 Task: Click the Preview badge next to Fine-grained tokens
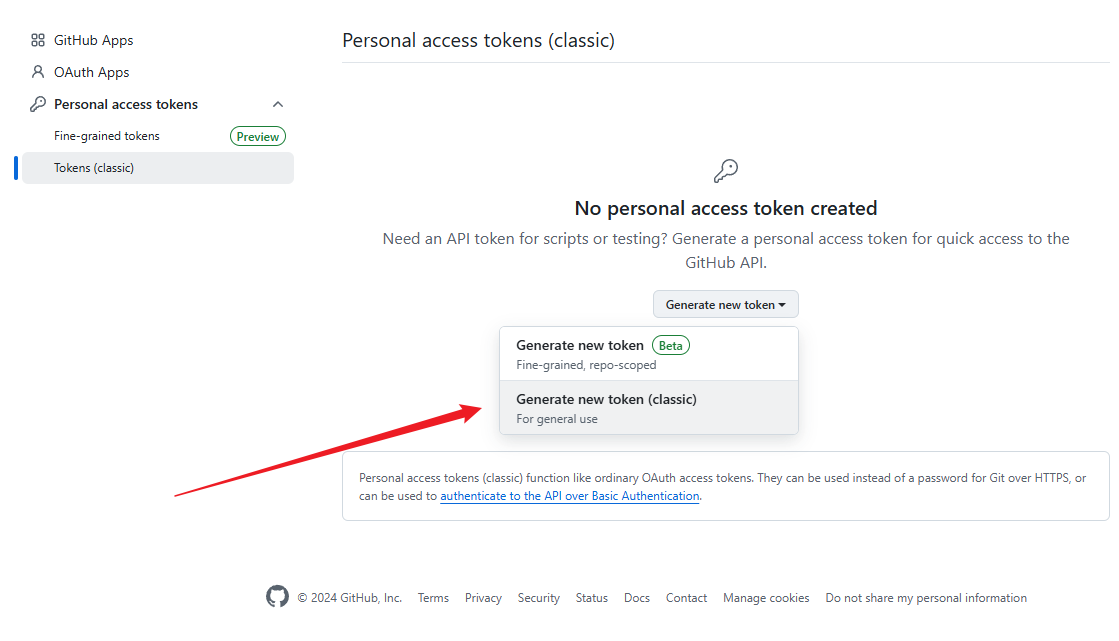258,137
